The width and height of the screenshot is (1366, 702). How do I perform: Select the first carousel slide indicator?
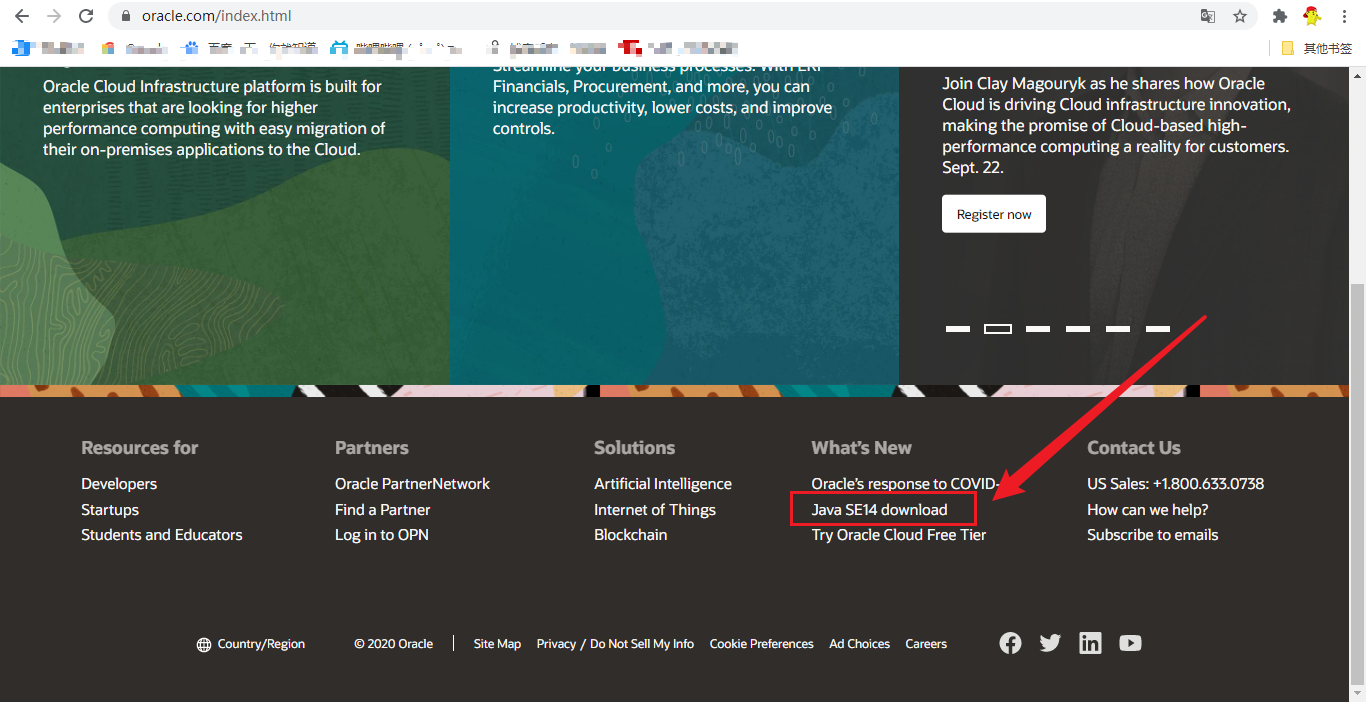958,329
